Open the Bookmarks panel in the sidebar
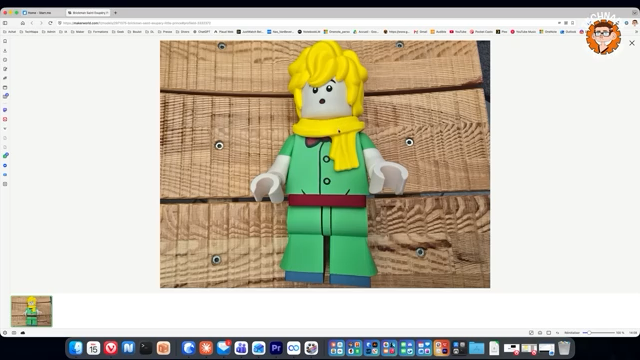The height and width of the screenshot is (360, 640). 5,41
